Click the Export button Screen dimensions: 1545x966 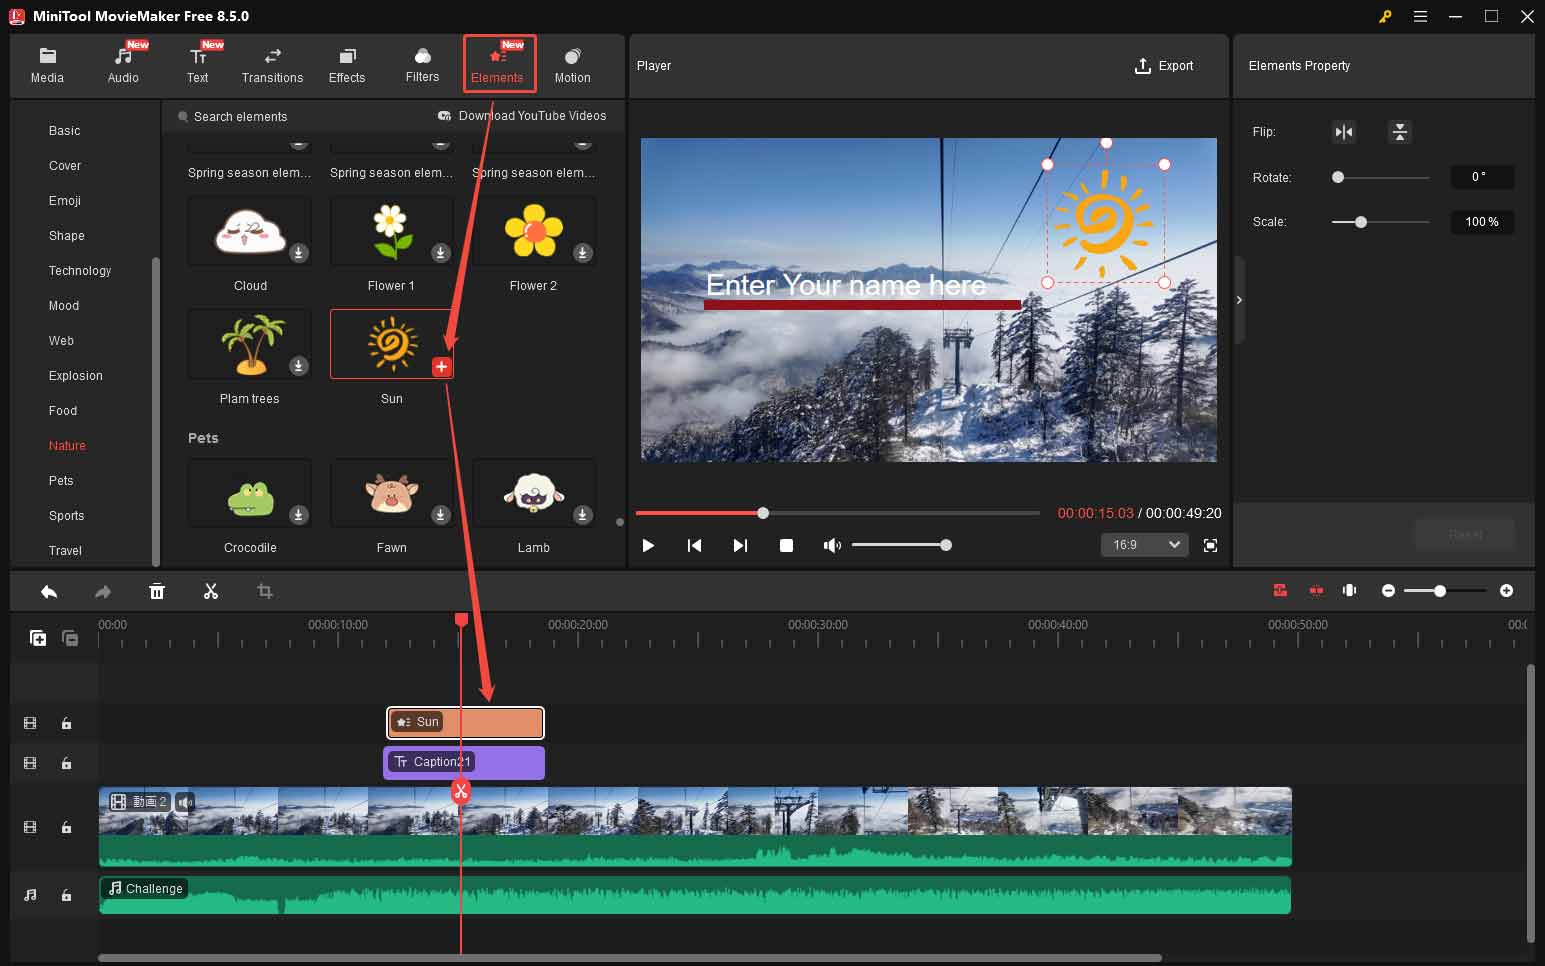1165,65
